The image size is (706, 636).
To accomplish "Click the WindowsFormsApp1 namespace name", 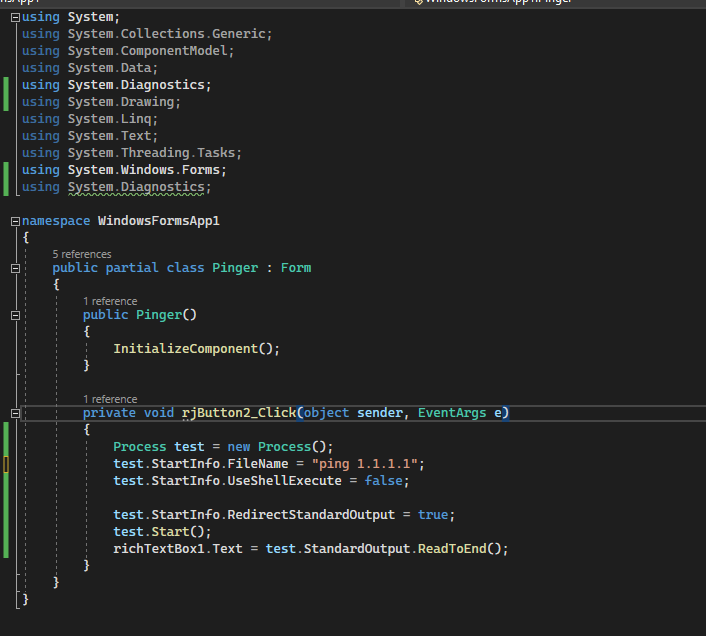I will tap(159, 221).
